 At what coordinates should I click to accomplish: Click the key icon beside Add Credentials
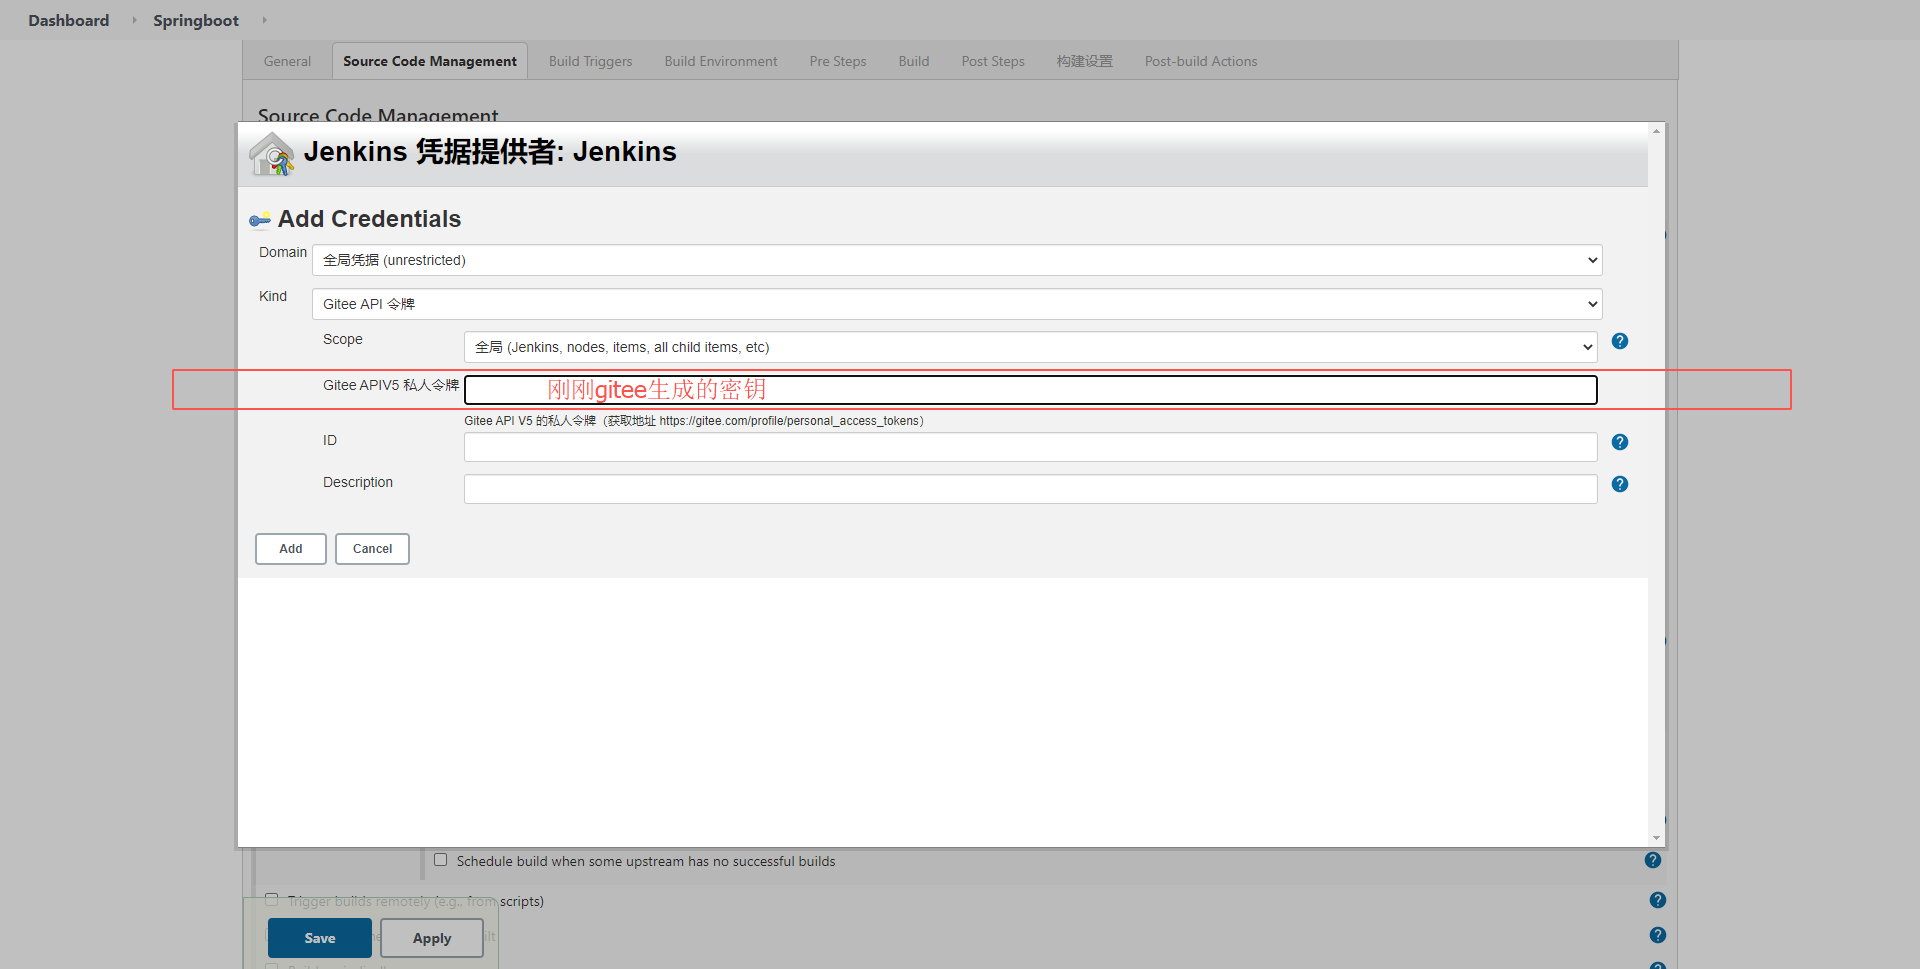(x=260, y=220)
